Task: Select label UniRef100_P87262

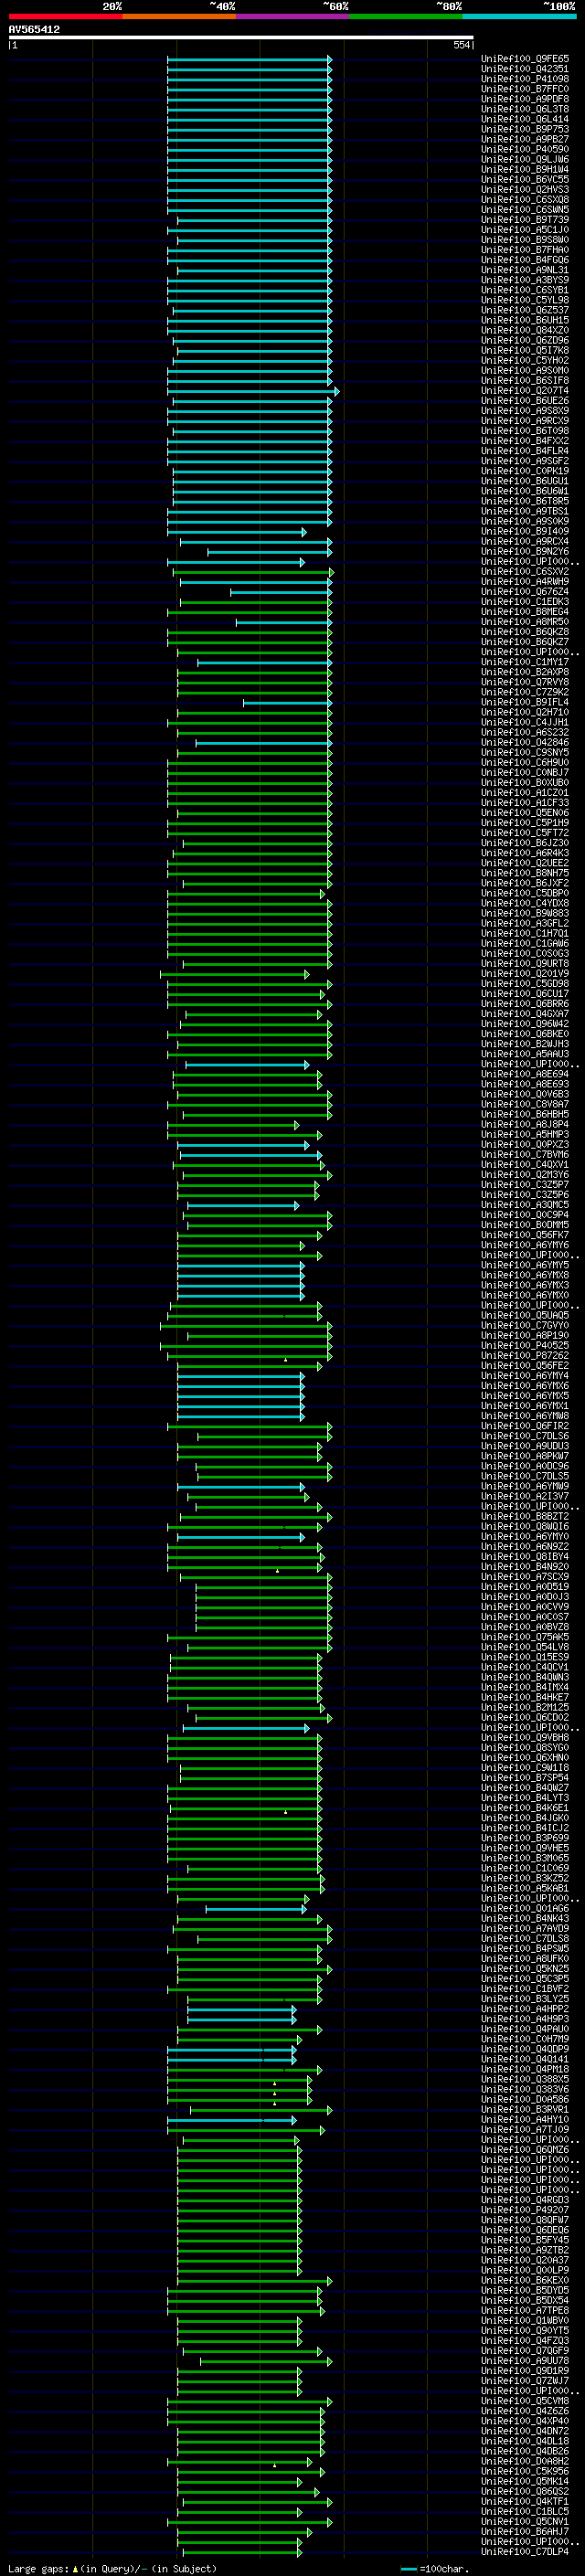Action: 524,1355
